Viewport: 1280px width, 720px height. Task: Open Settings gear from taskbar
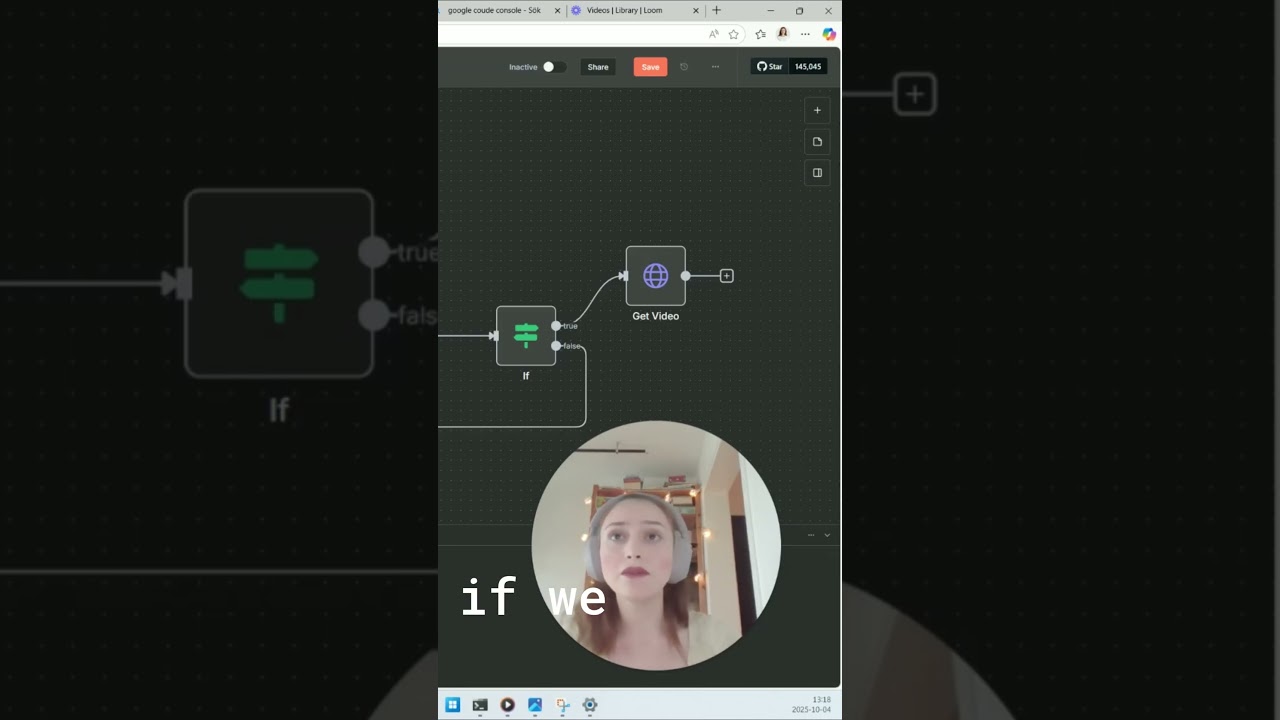point(590,705)
